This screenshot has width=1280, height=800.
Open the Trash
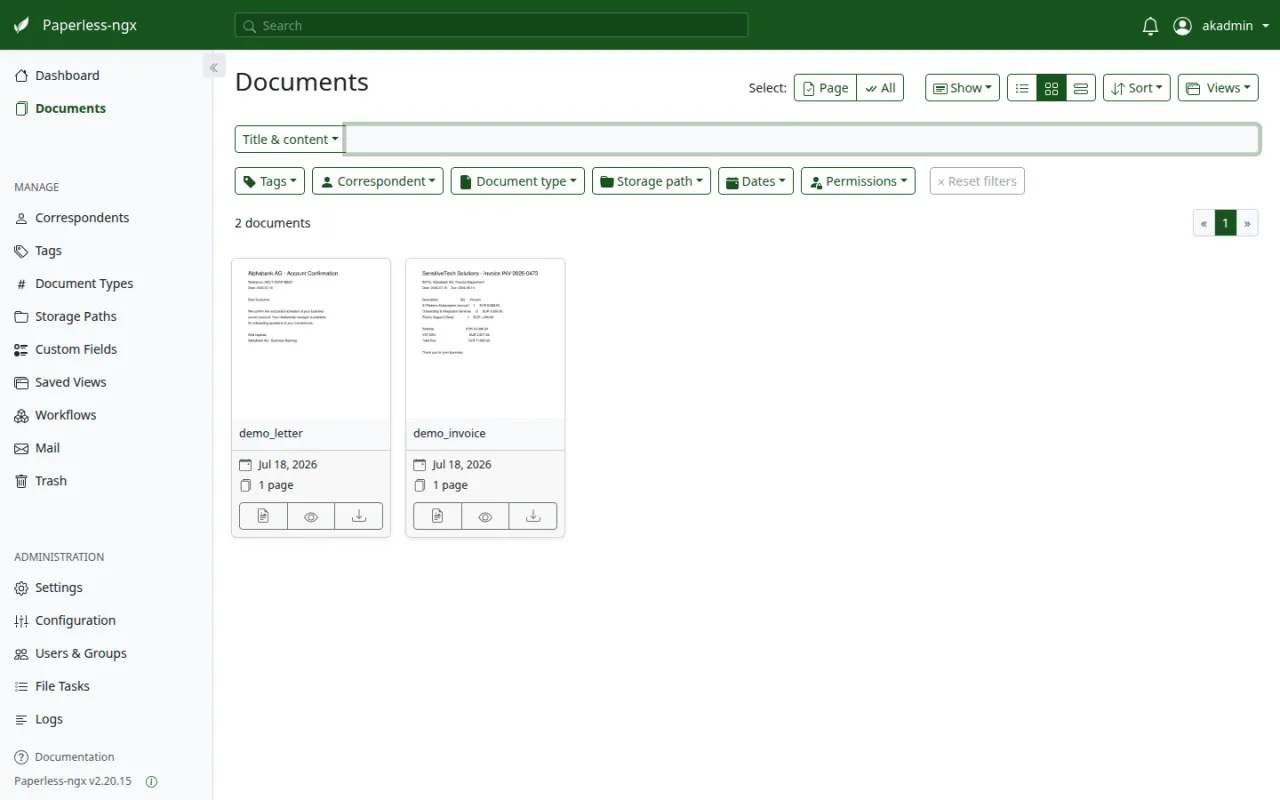point(51,482)
